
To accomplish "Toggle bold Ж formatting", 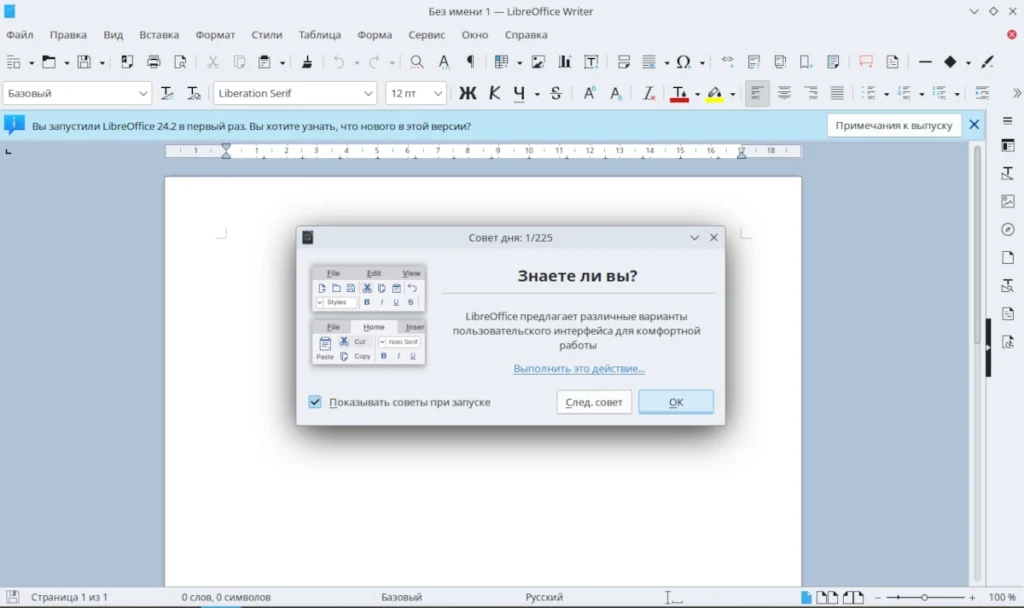I will point(468,93).
